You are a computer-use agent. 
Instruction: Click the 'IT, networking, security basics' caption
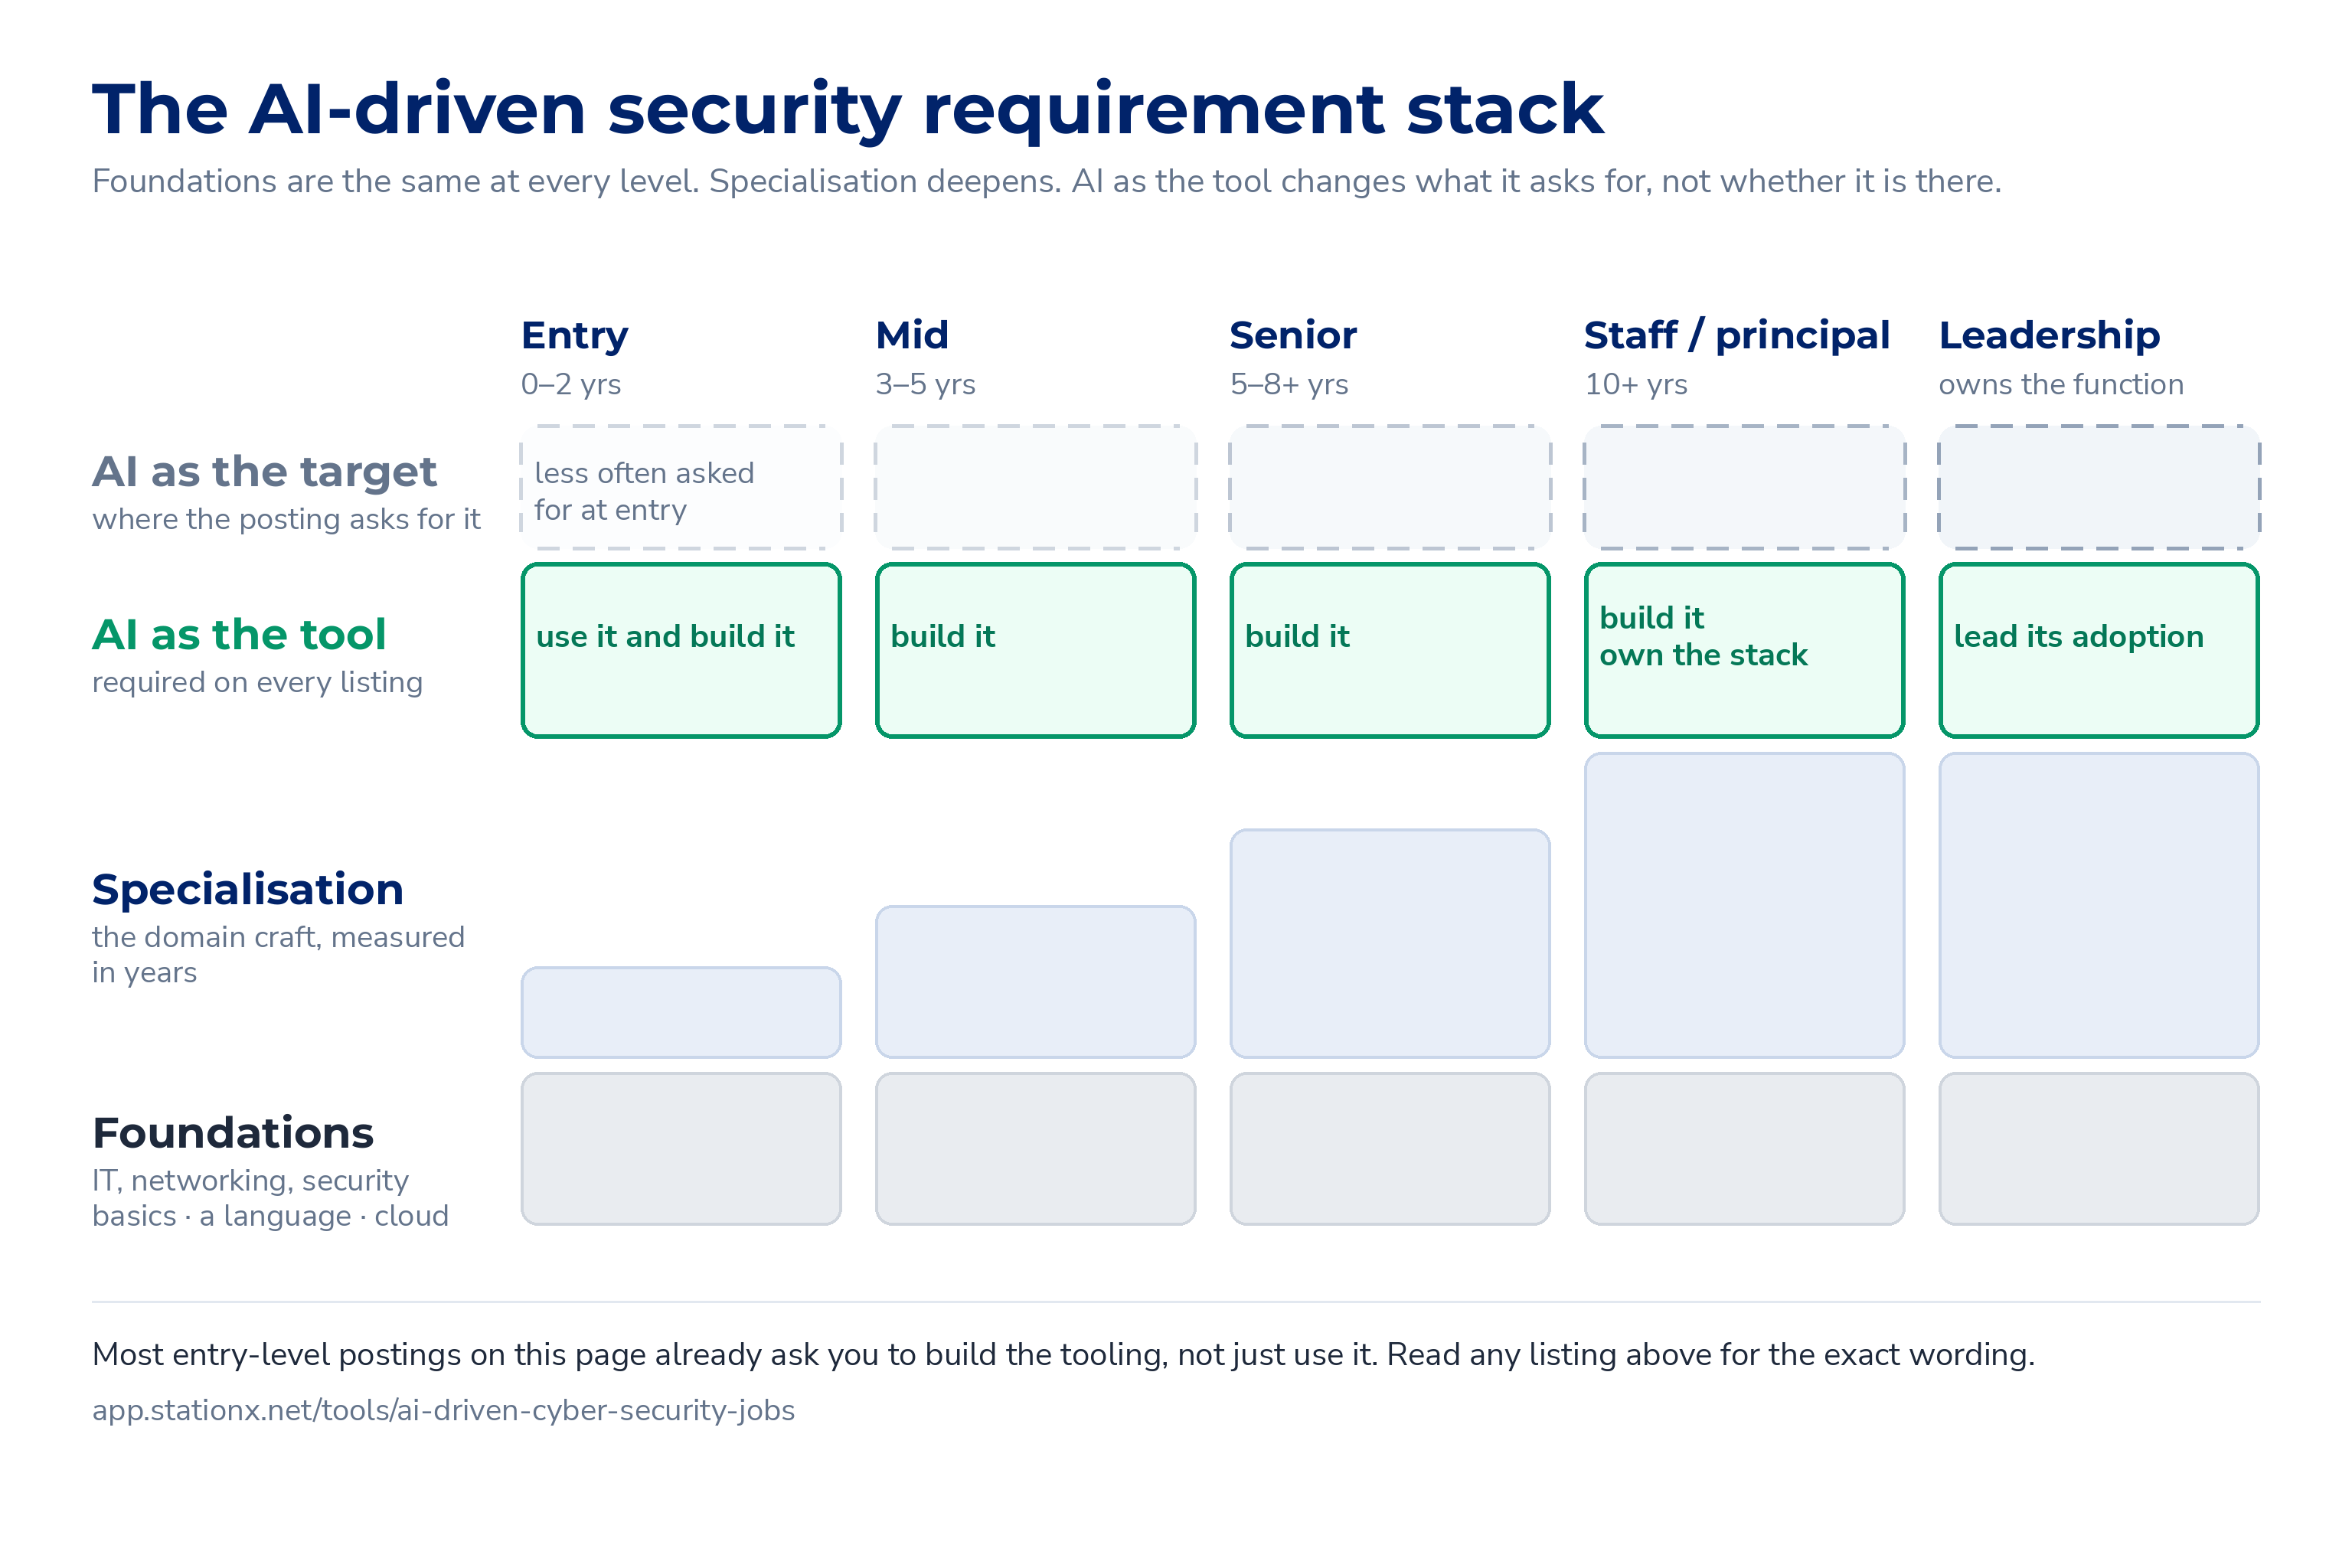click(270, 1198)
